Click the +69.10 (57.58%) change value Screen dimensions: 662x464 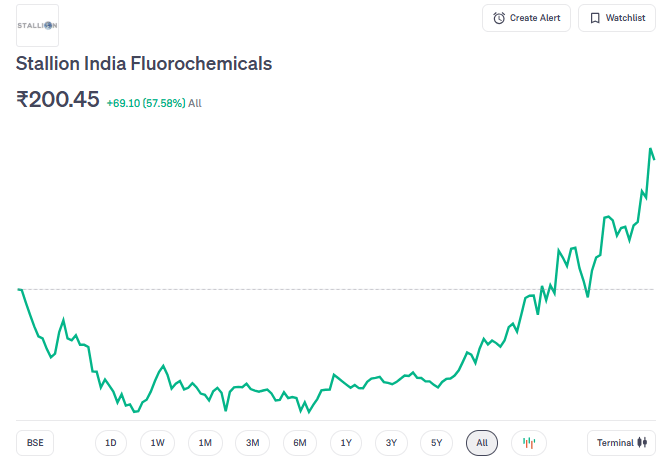146,103
